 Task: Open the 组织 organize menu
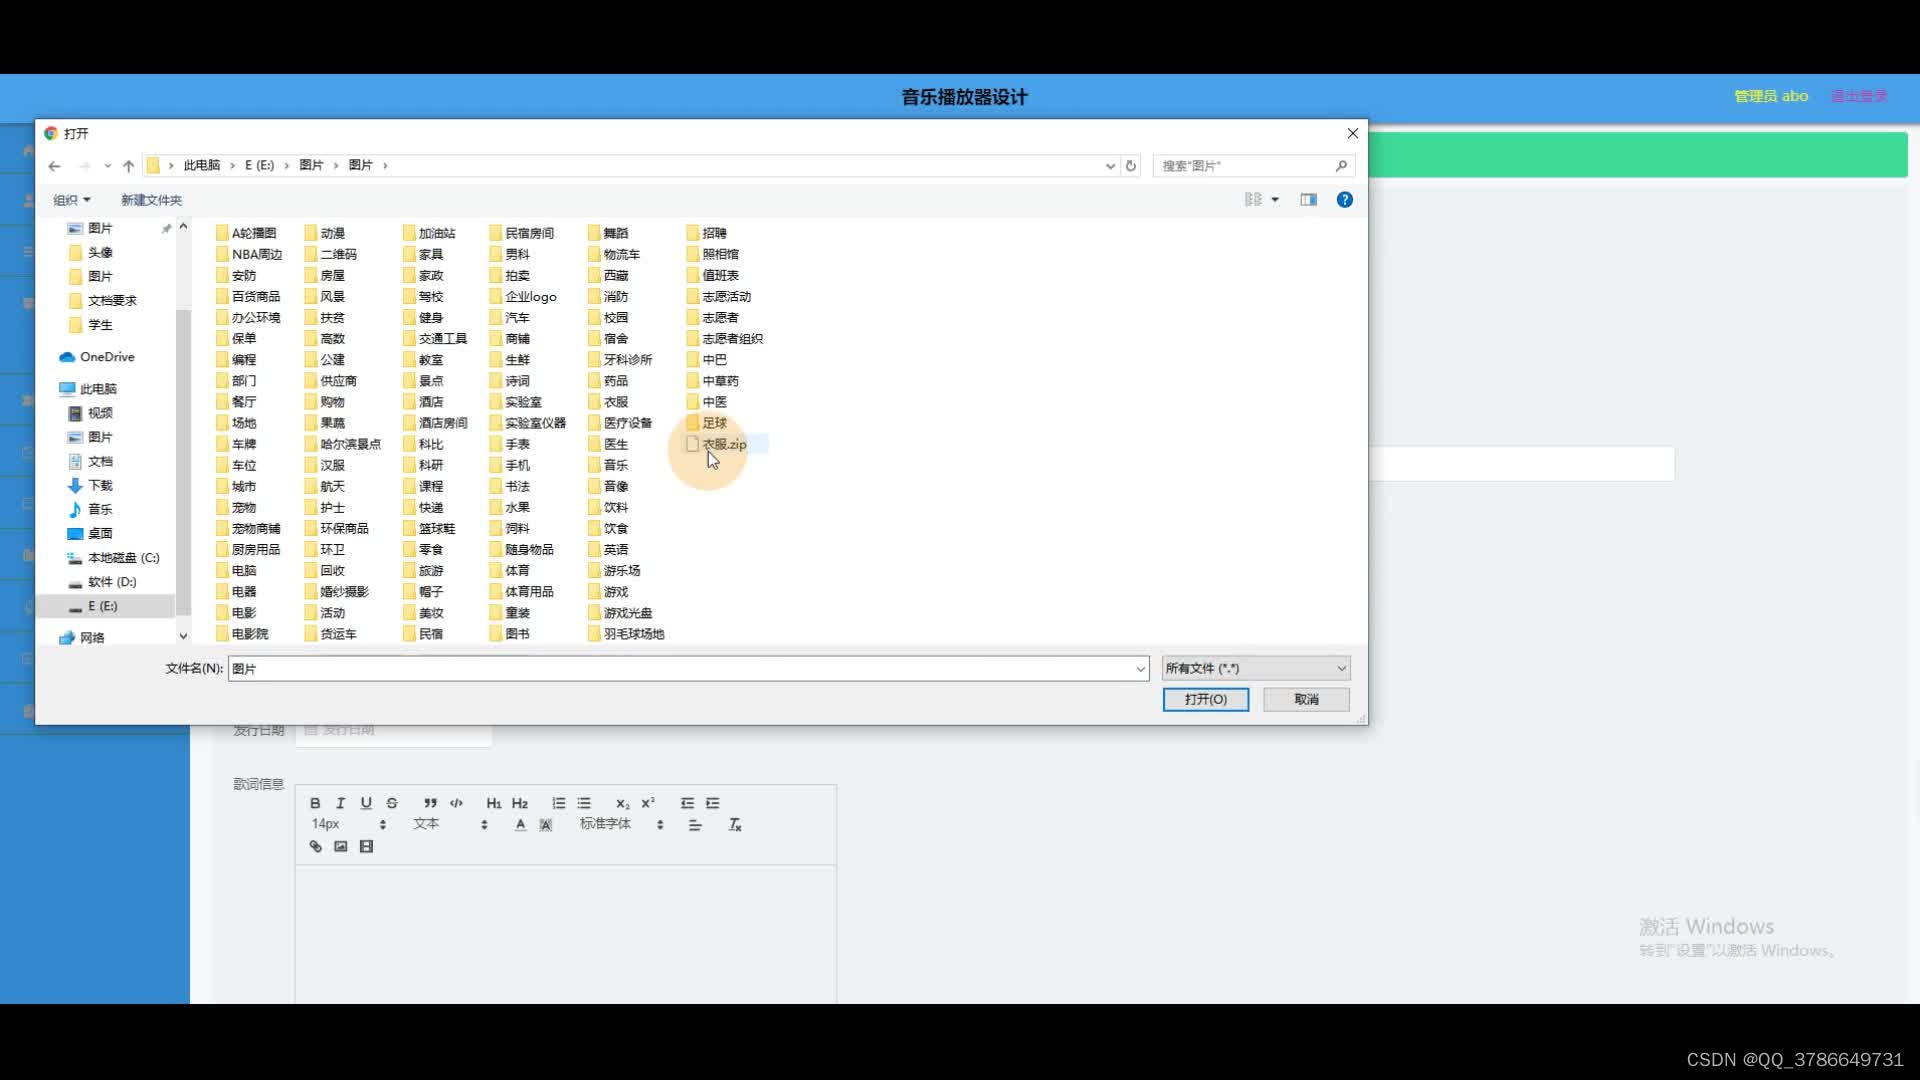click(71, 200)
